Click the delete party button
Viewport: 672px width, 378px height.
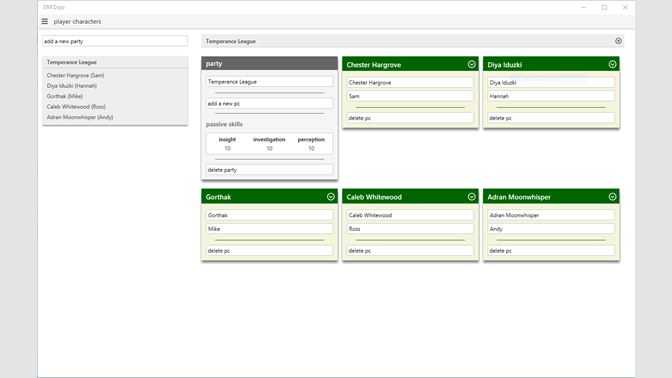click(x=269, y=170)
